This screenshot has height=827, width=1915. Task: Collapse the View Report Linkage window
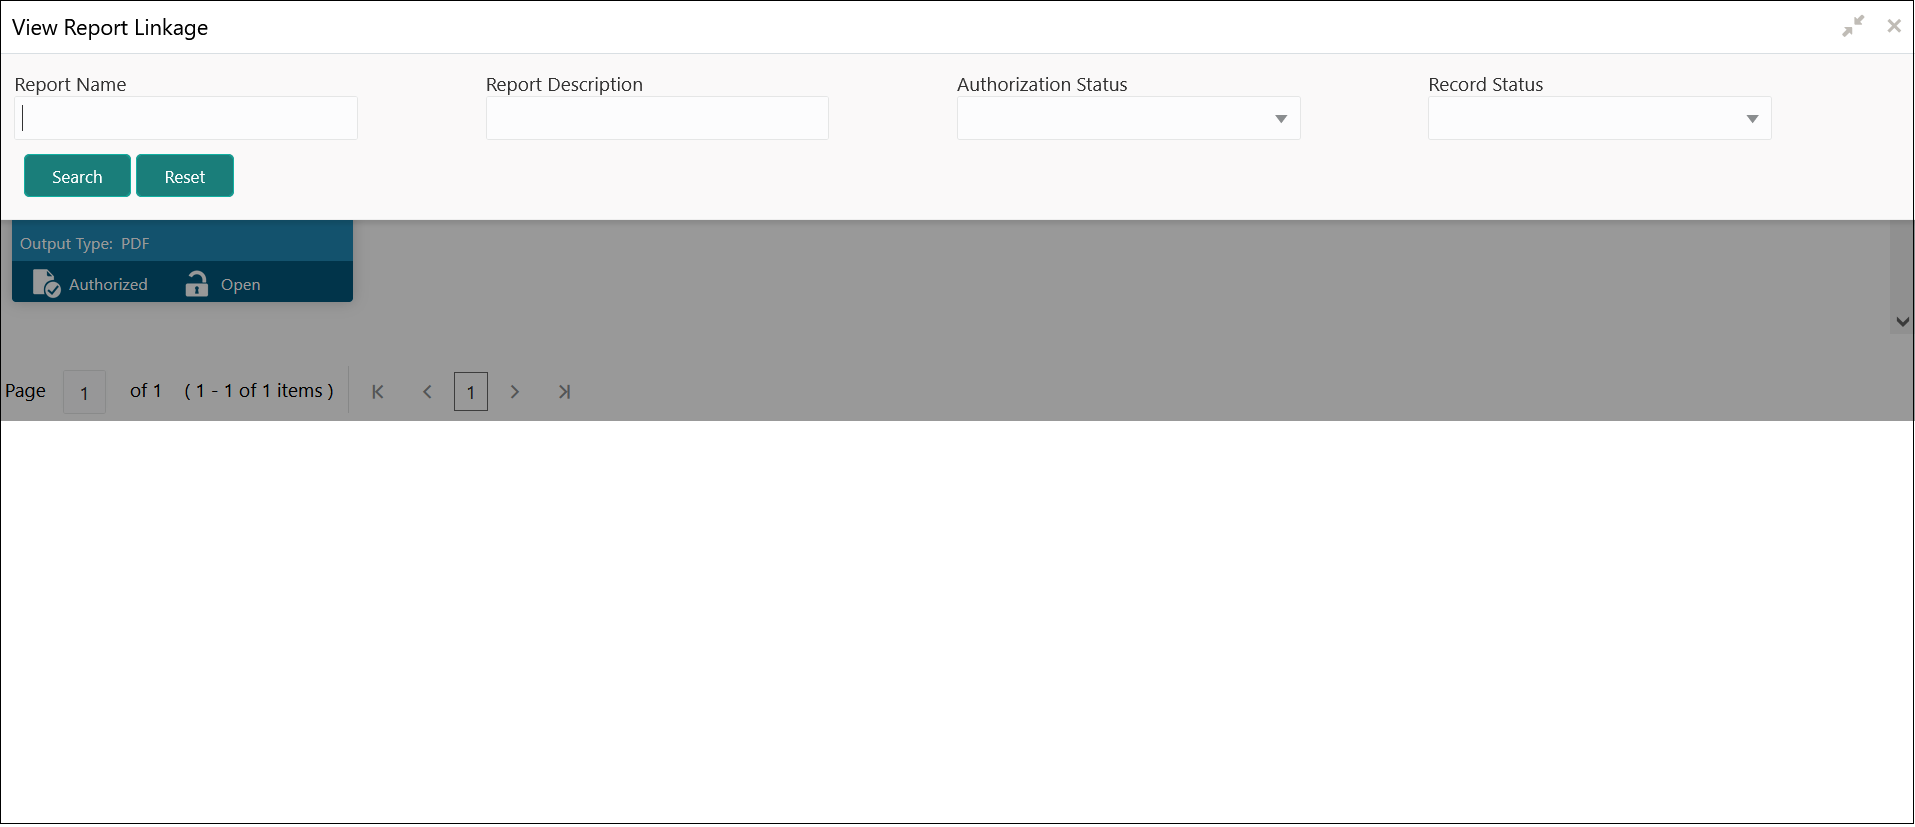point(1853,27)
